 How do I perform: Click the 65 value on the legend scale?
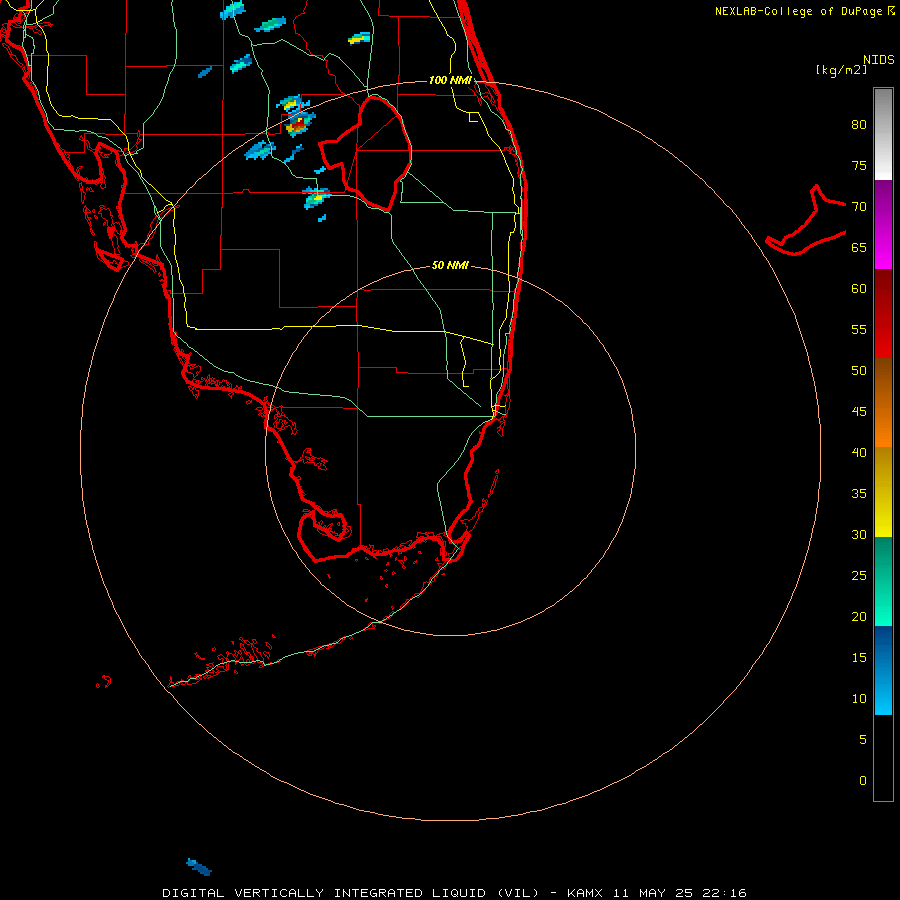click(859, 247)
